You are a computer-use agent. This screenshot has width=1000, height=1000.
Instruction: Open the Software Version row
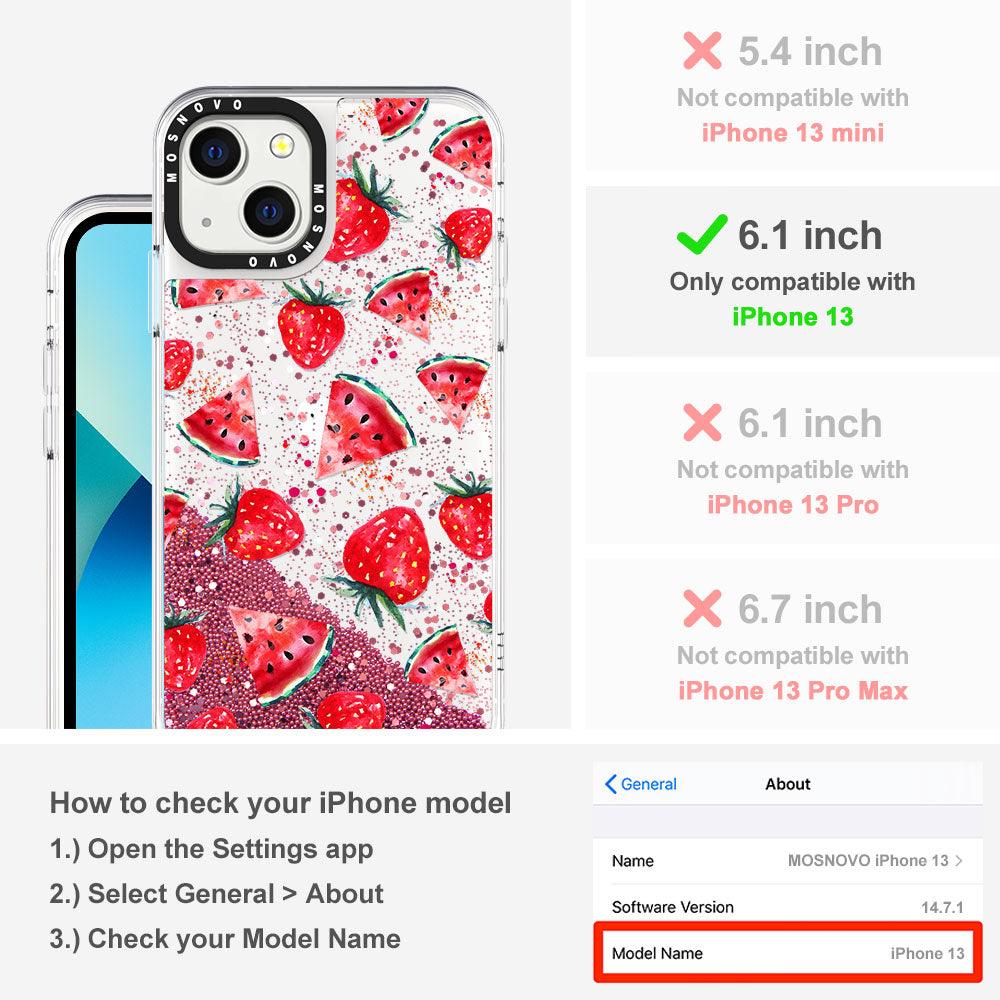point(788,906)
